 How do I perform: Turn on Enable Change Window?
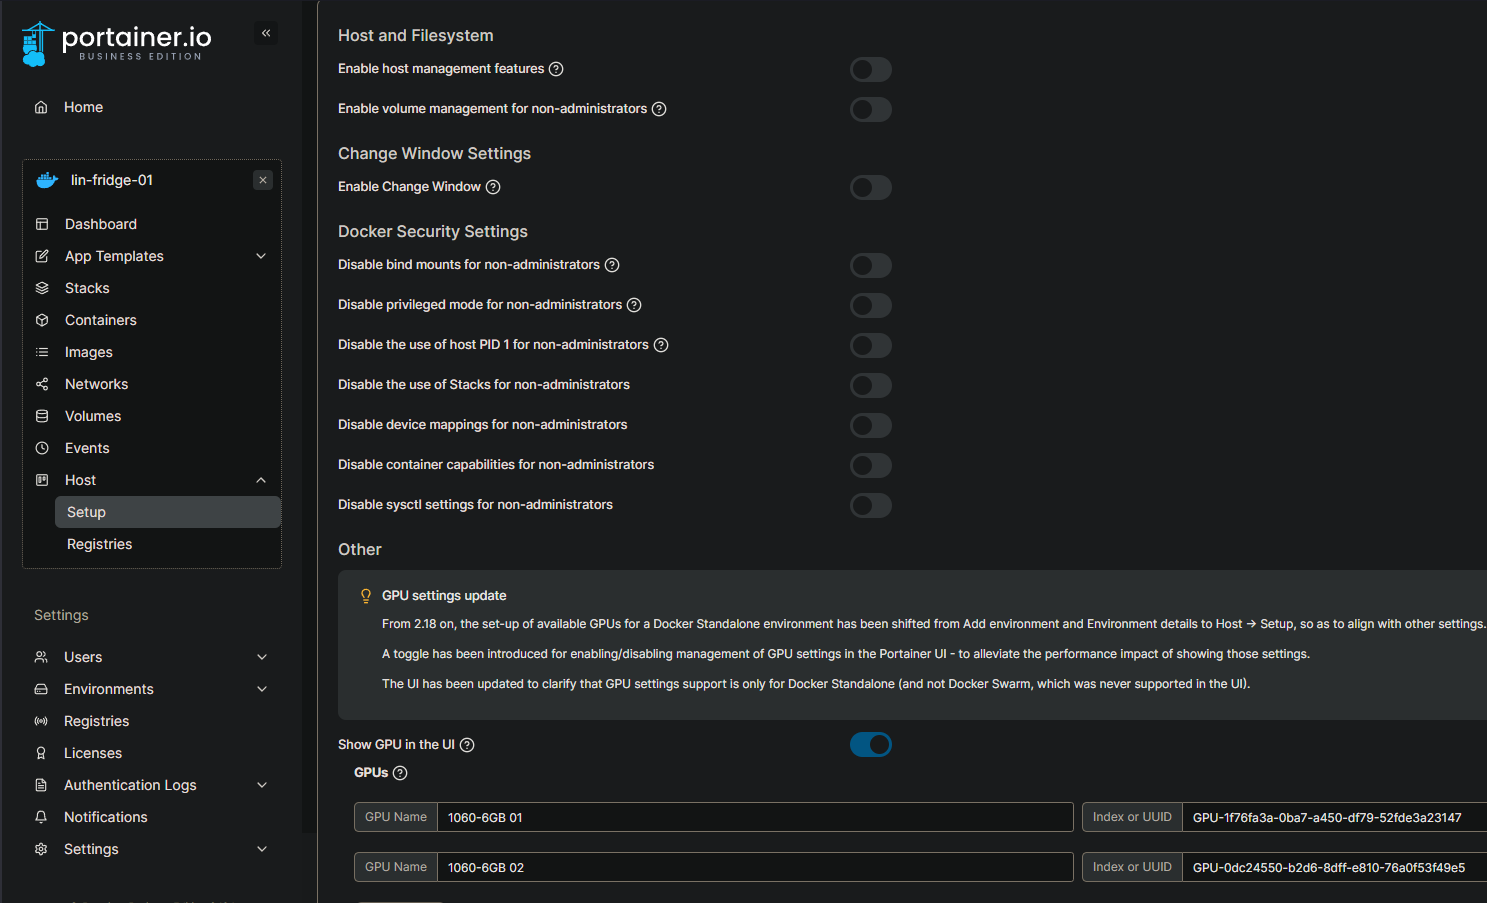coord(870,187)
